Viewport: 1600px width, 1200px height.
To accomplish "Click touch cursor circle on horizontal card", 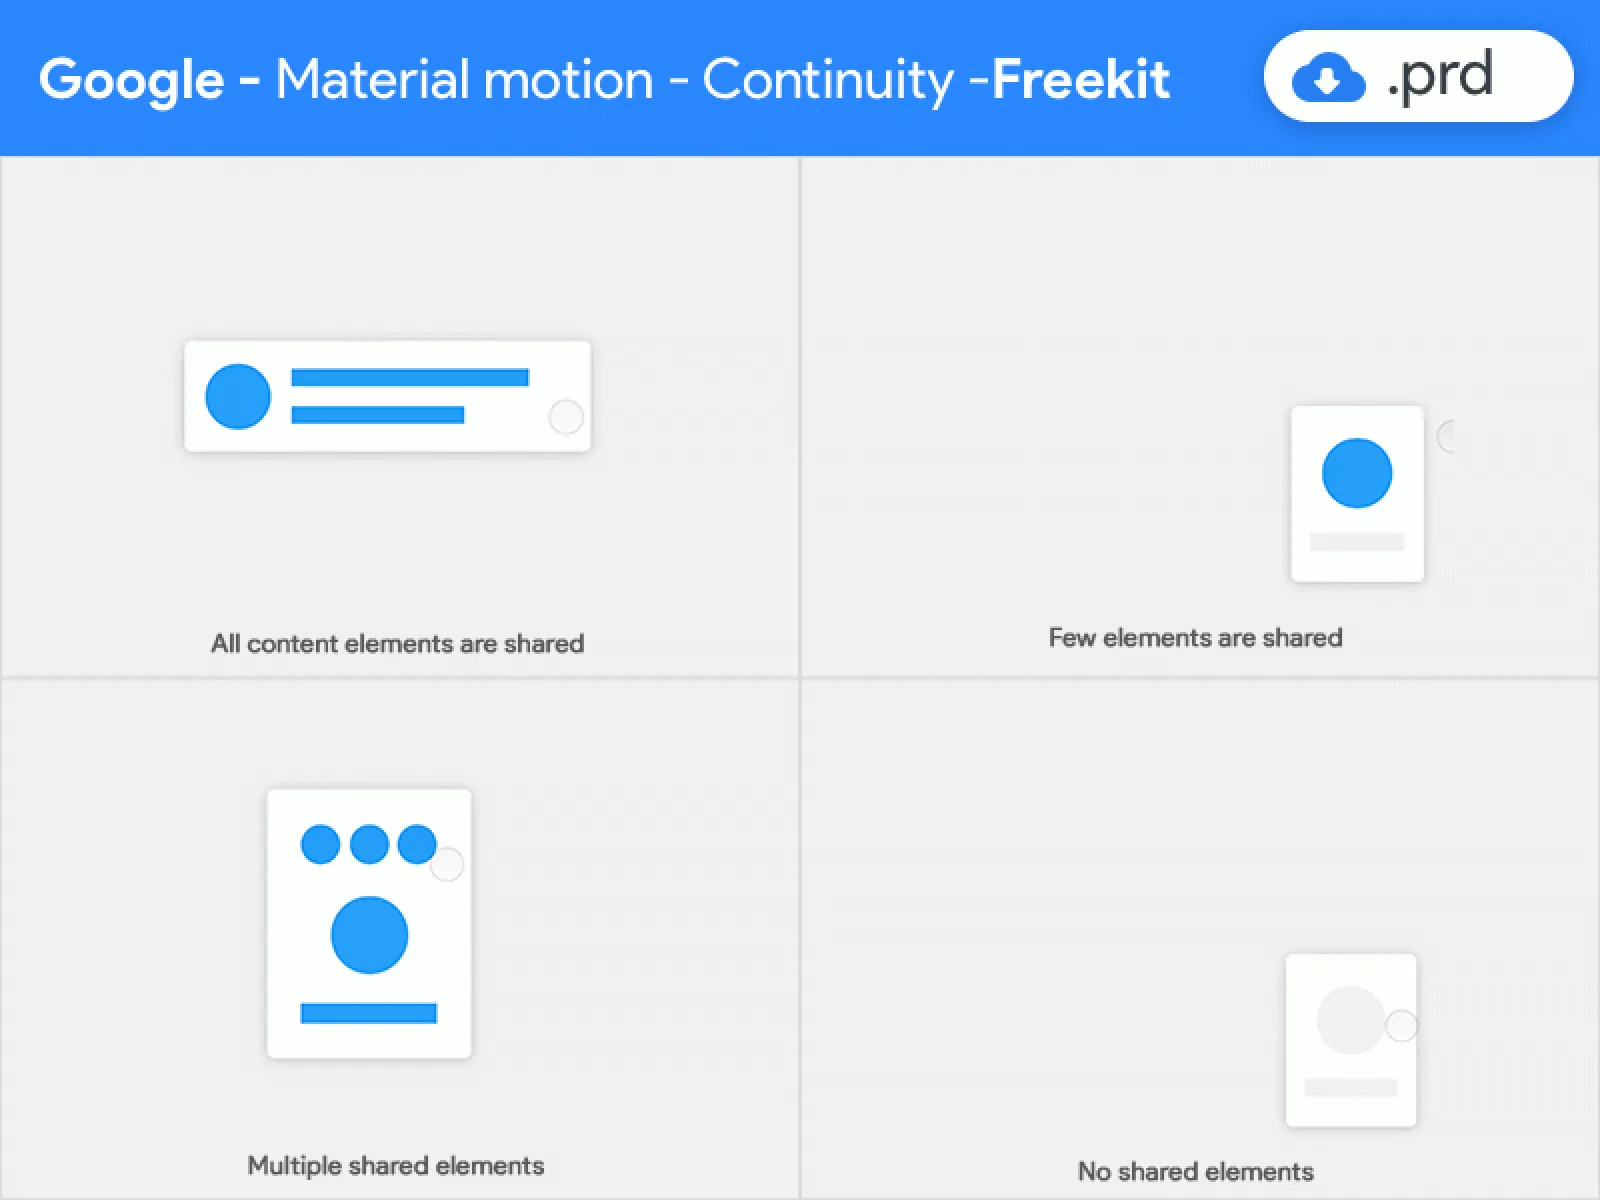I will pos(566,416).
